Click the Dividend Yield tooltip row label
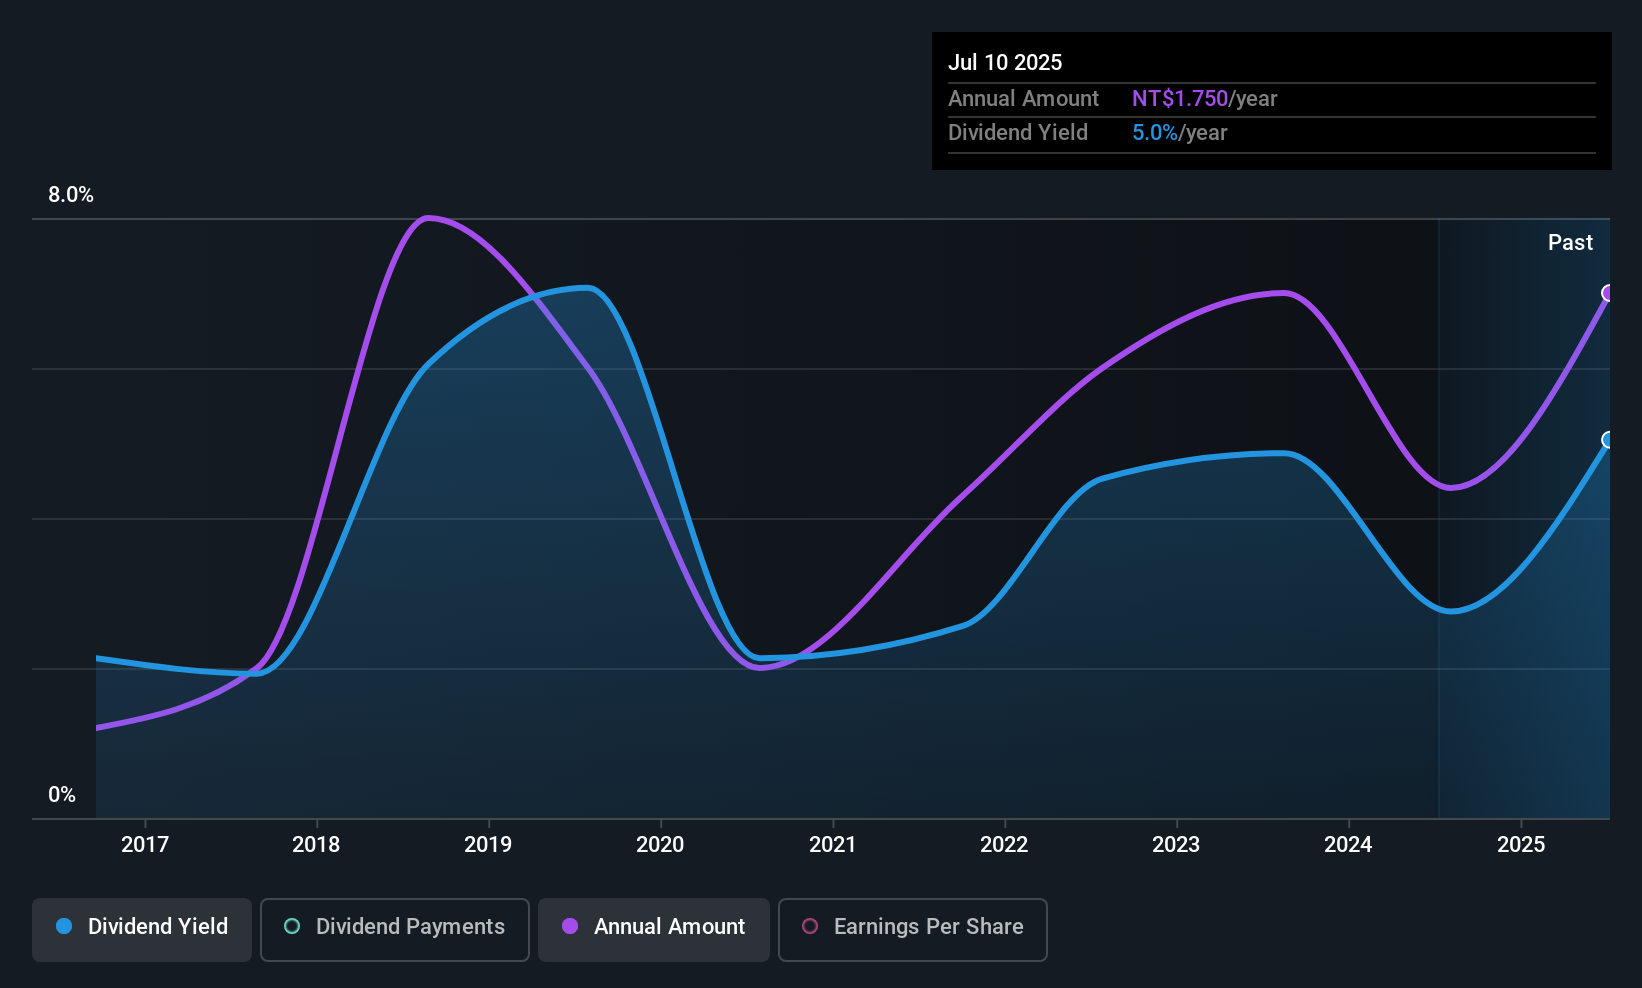 pos(1018,132)
